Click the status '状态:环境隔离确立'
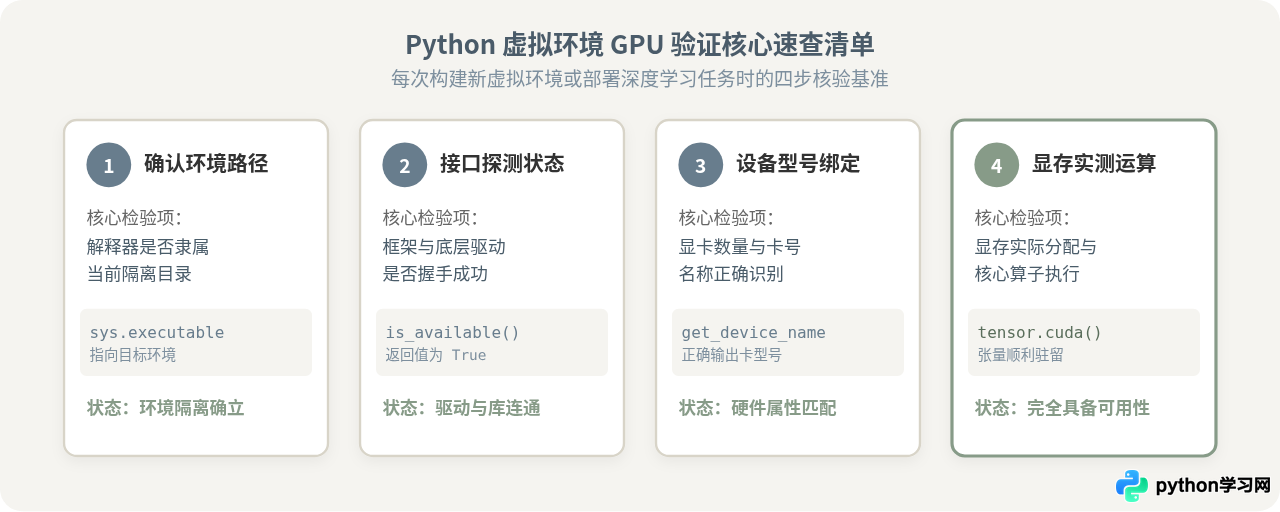Viewport: 1280px width, 512px height. pos(166,408)
